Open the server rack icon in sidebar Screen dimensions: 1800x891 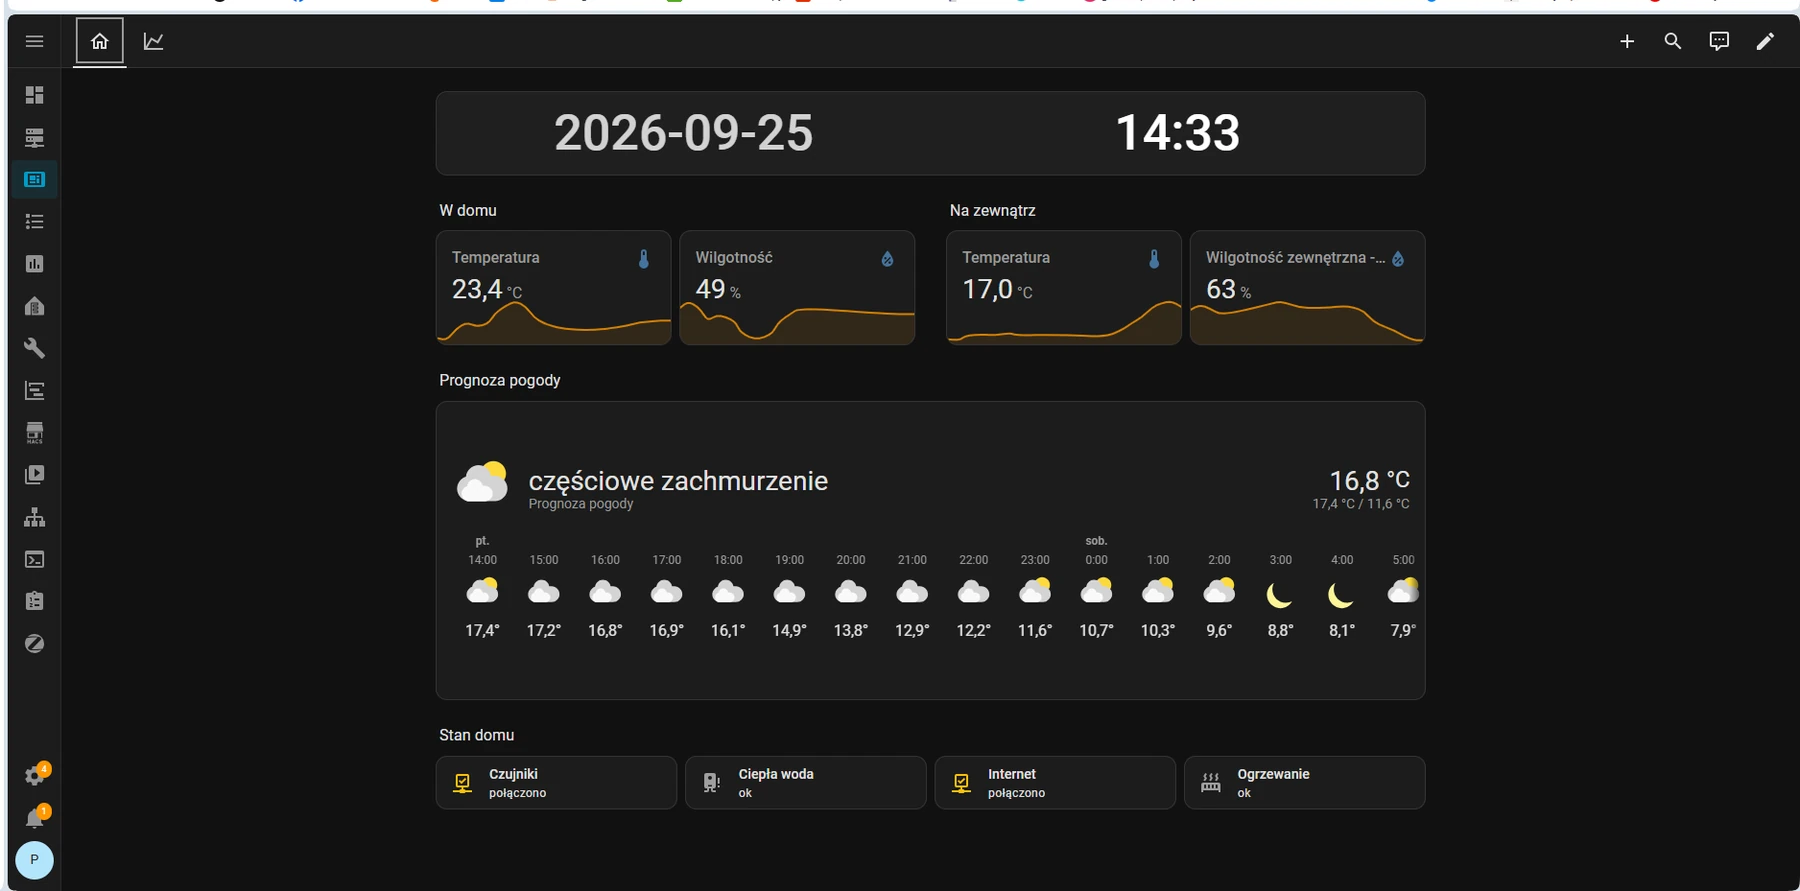(x=34, y=137)
